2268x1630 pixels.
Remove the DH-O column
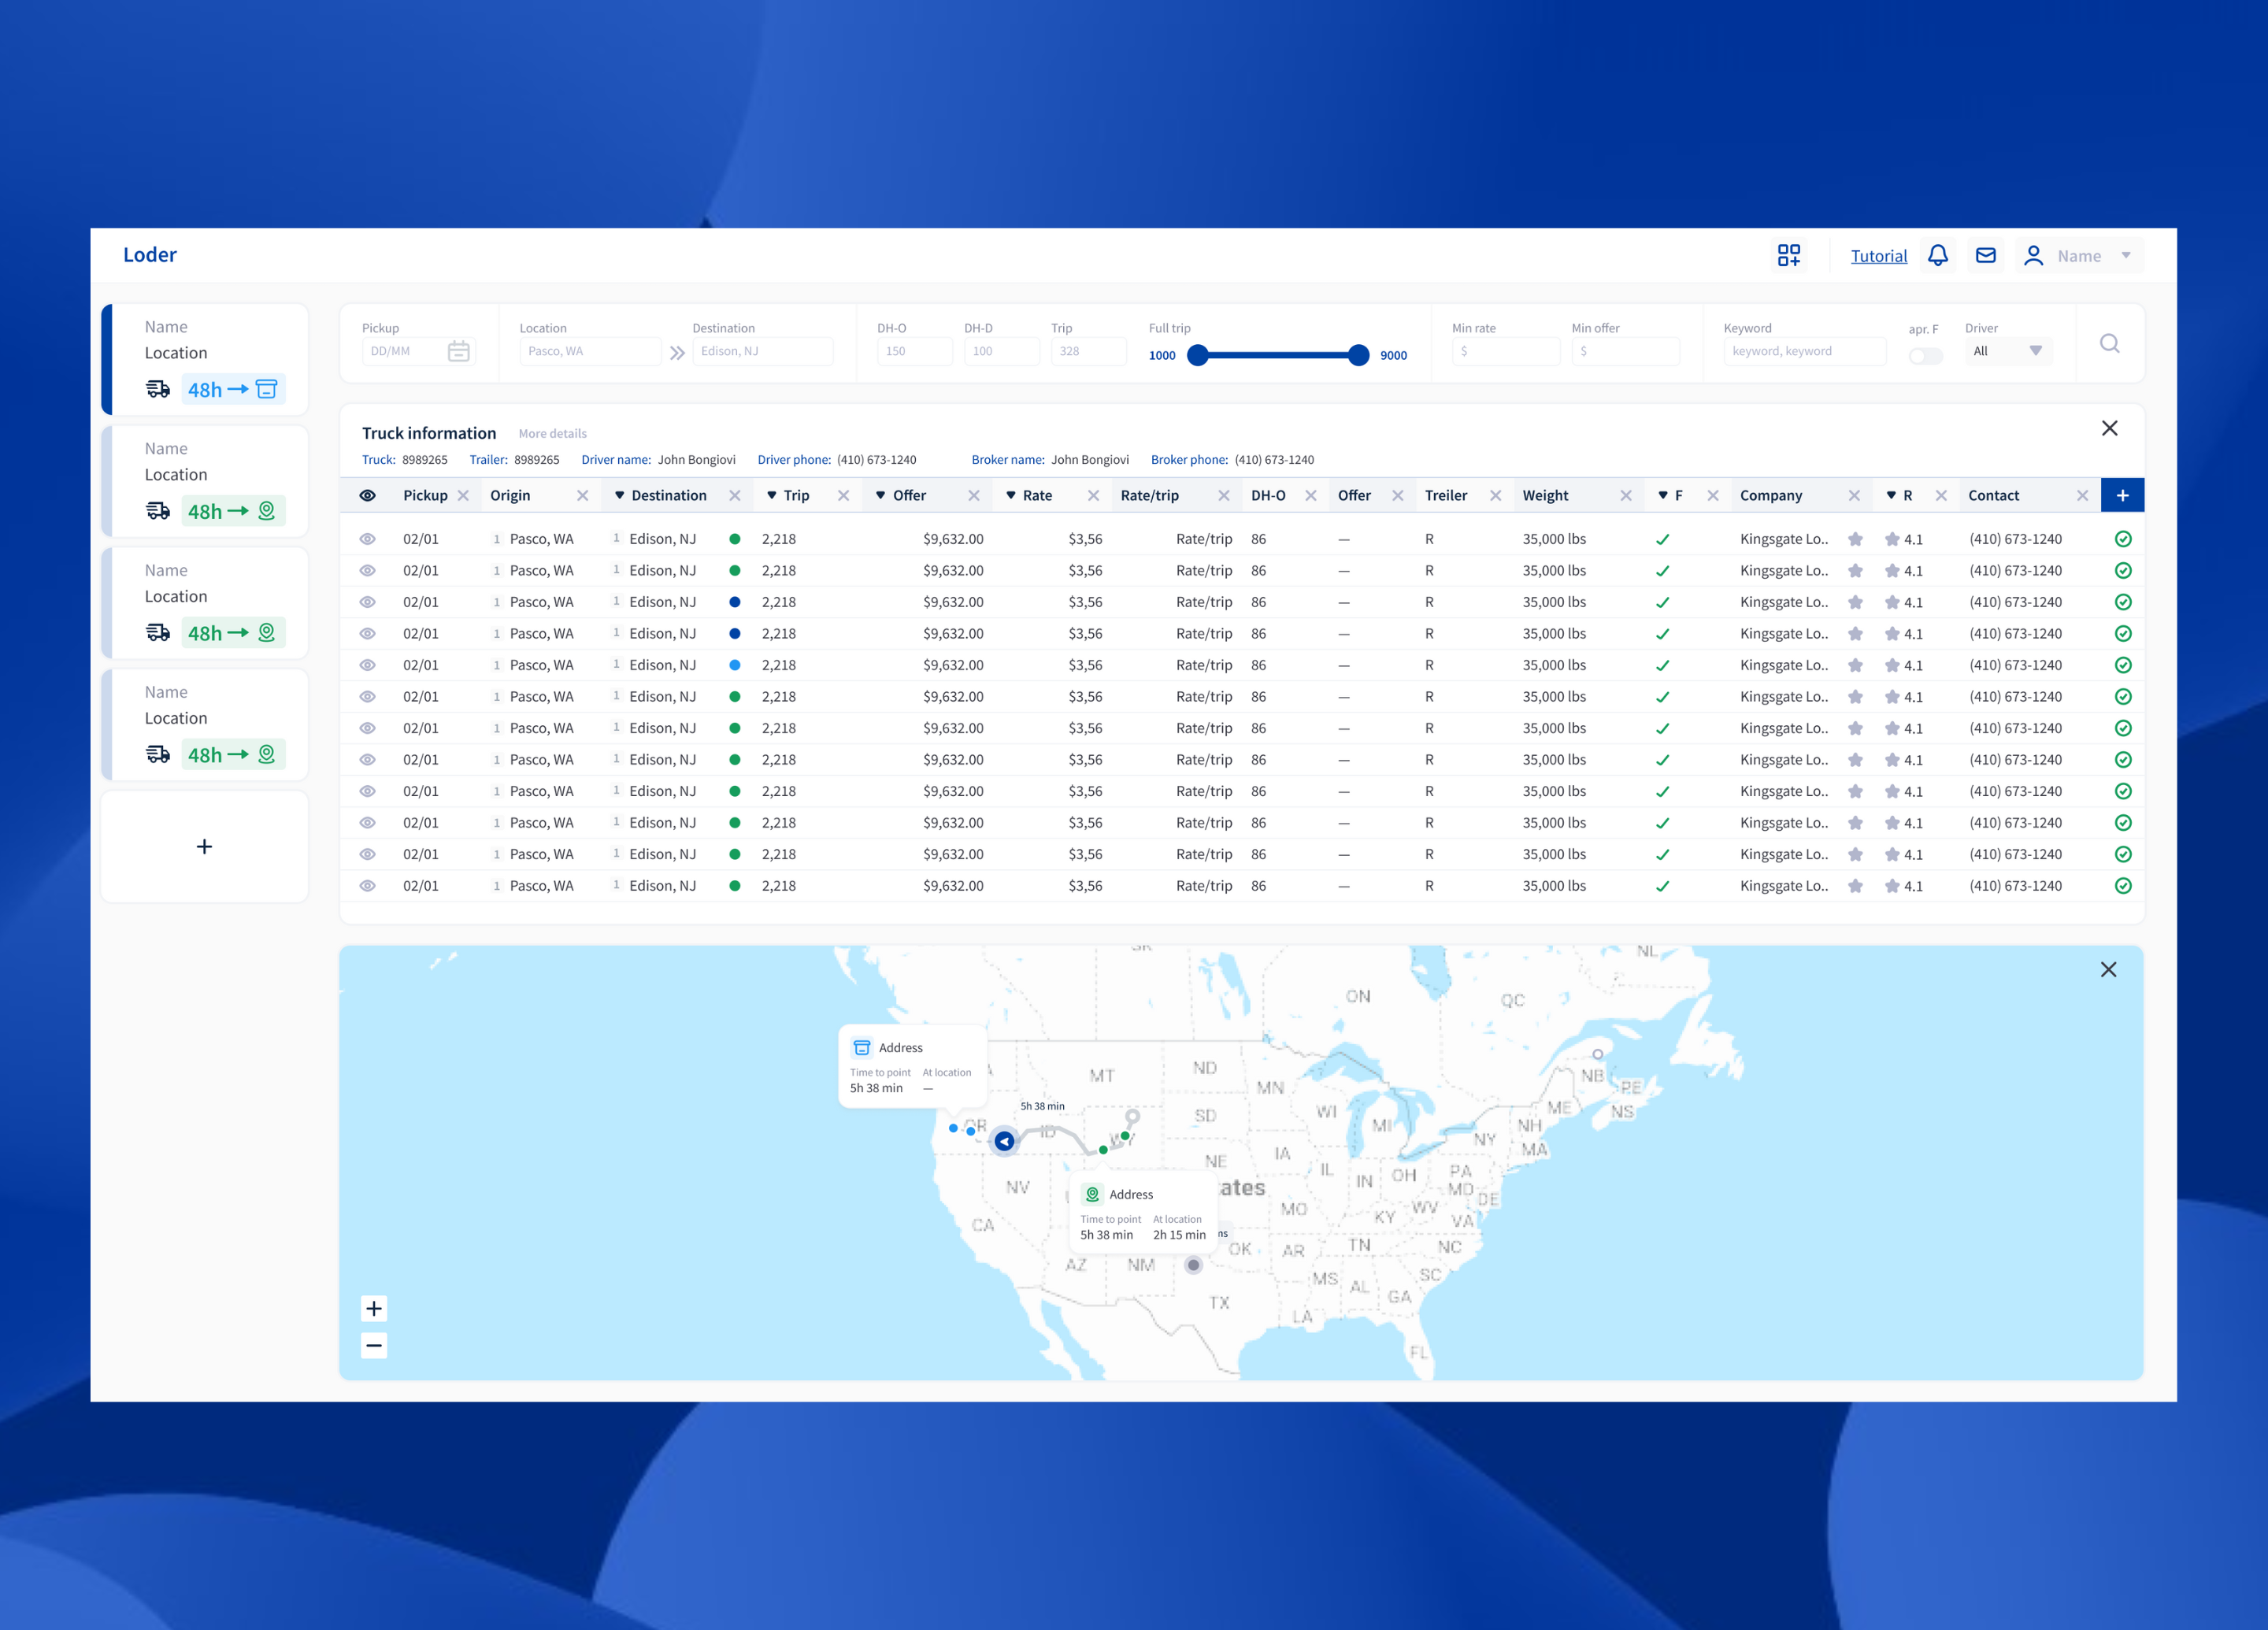coord(1310,495)
